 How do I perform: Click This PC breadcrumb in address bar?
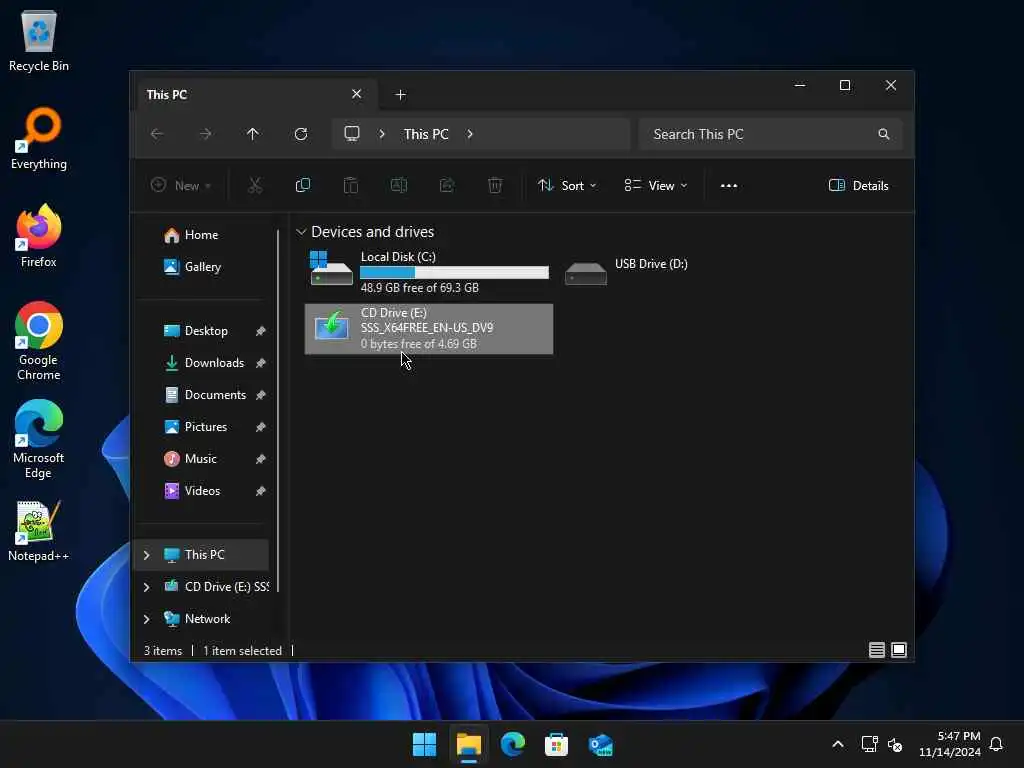pos(426,134)
